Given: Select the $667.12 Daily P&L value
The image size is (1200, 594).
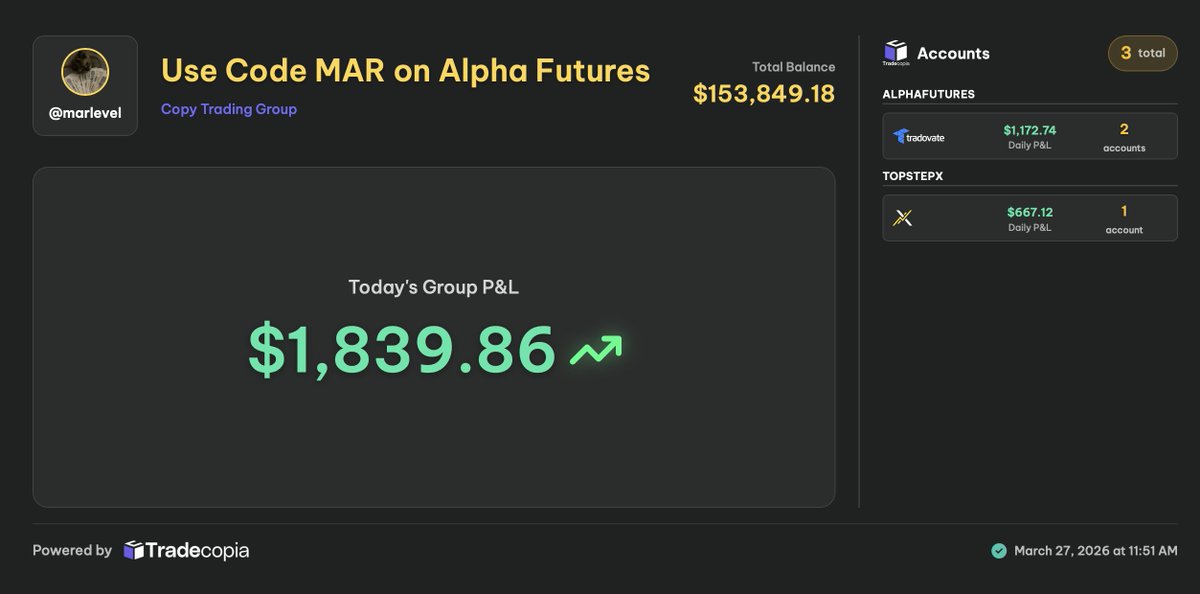Looking at the screenshot, I should point(1030,212).
